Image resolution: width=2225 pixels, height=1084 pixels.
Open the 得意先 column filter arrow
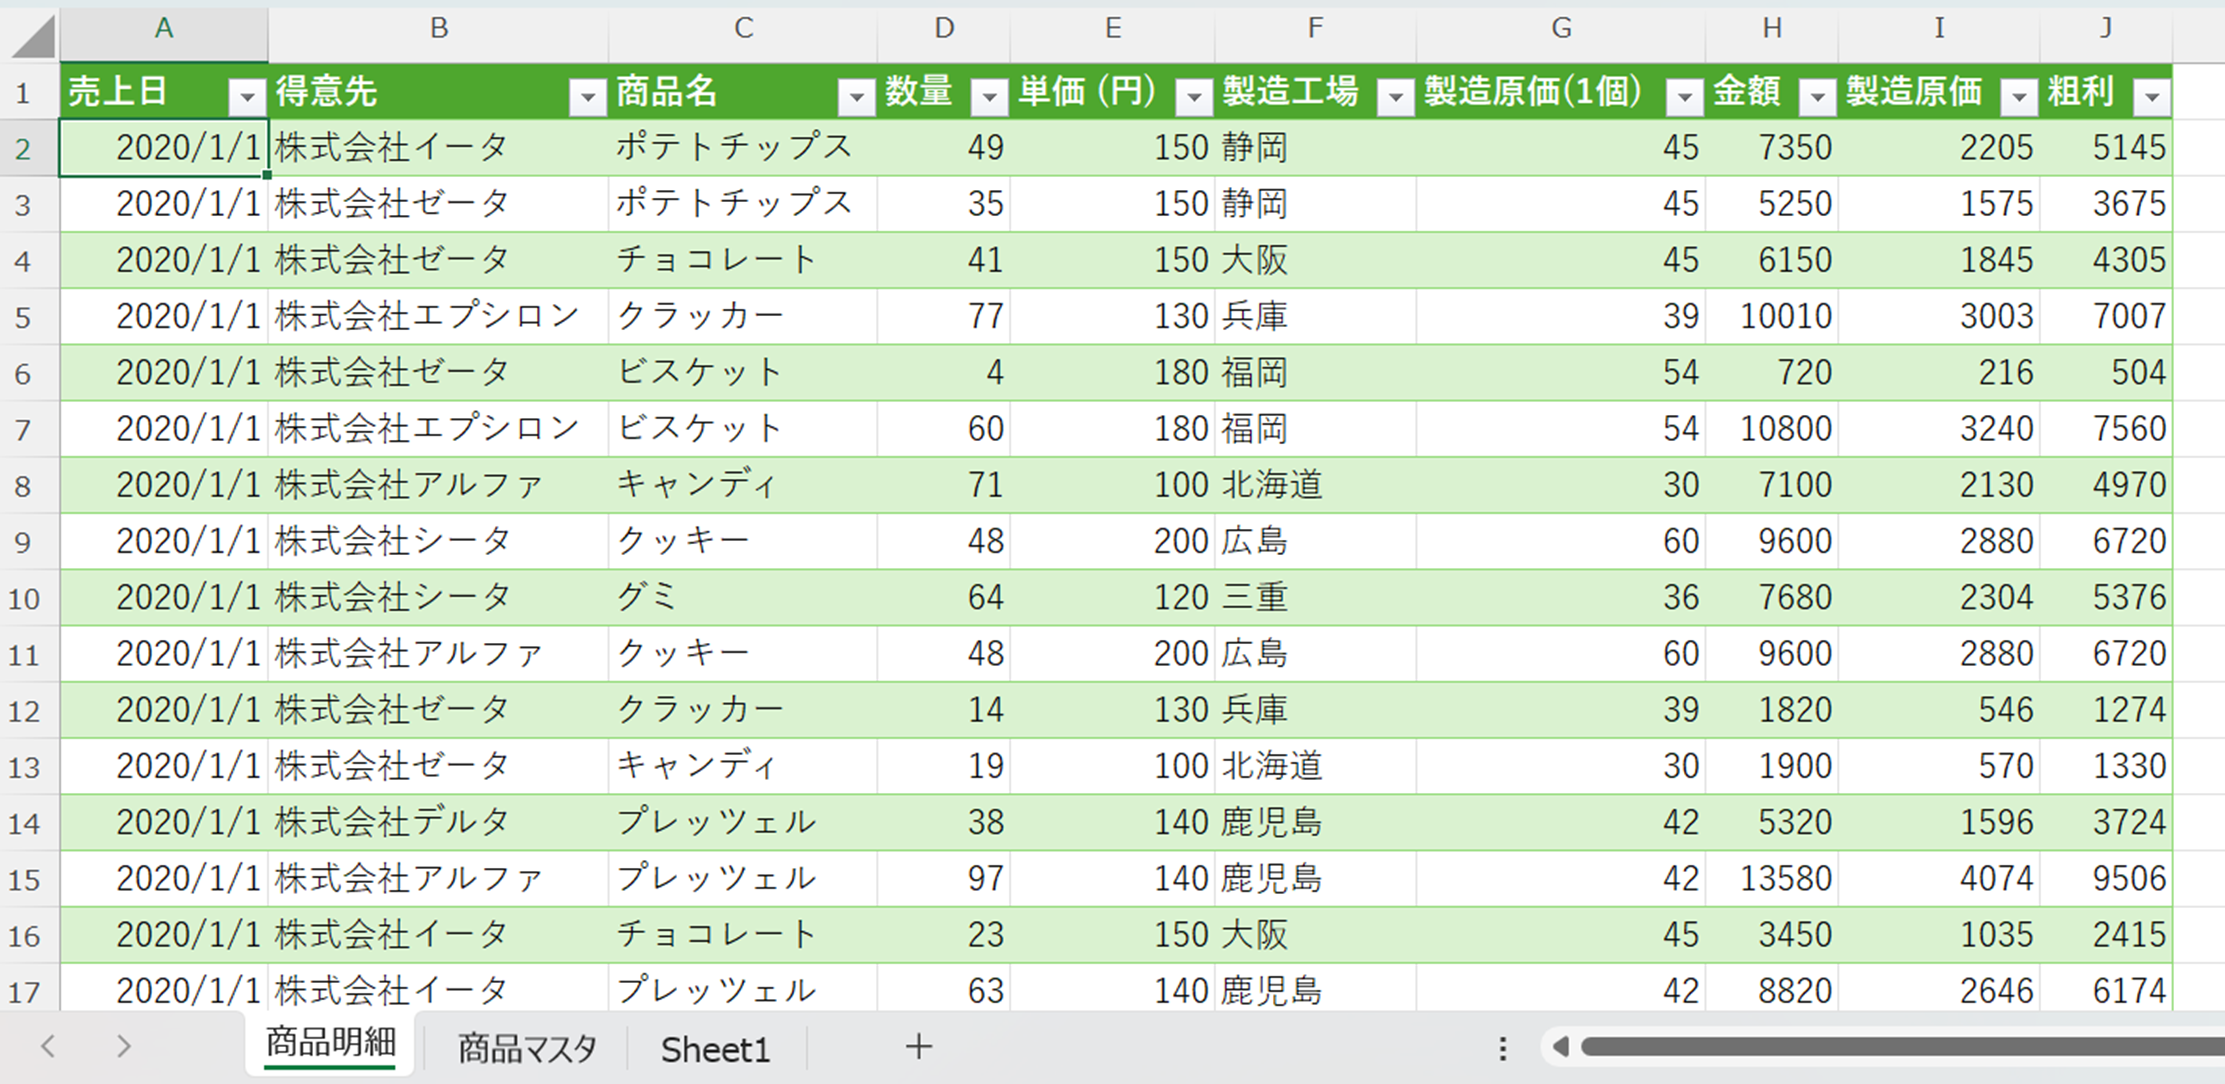(587, 96)
